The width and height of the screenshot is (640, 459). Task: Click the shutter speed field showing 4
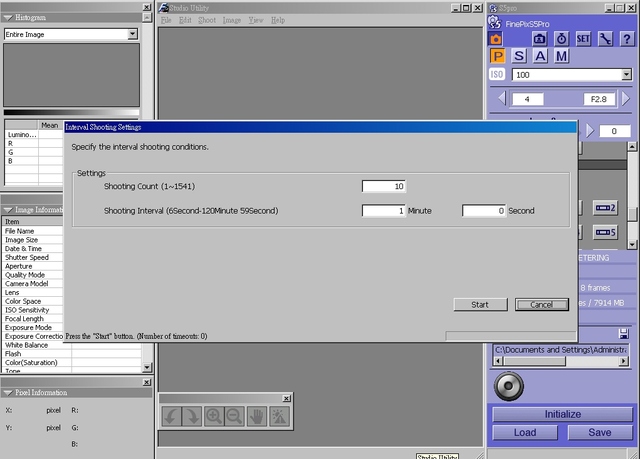(527, 99)
